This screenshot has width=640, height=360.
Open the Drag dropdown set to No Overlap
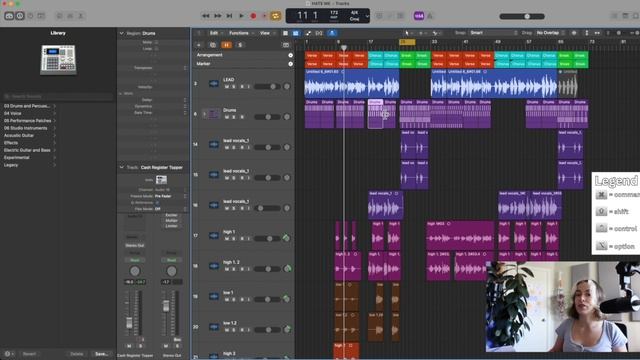point(551,33)
